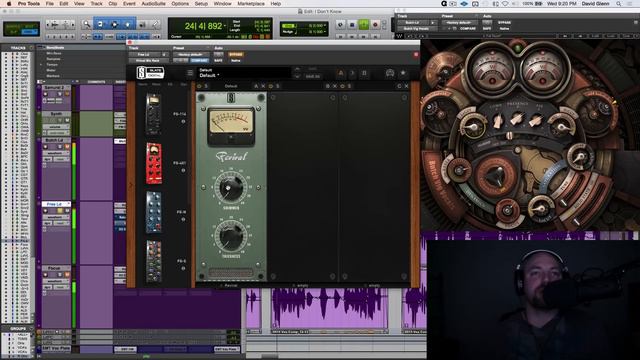
Task: Toggle BYPASS in the Free Ld plugin window
Action: coord(236,54)
